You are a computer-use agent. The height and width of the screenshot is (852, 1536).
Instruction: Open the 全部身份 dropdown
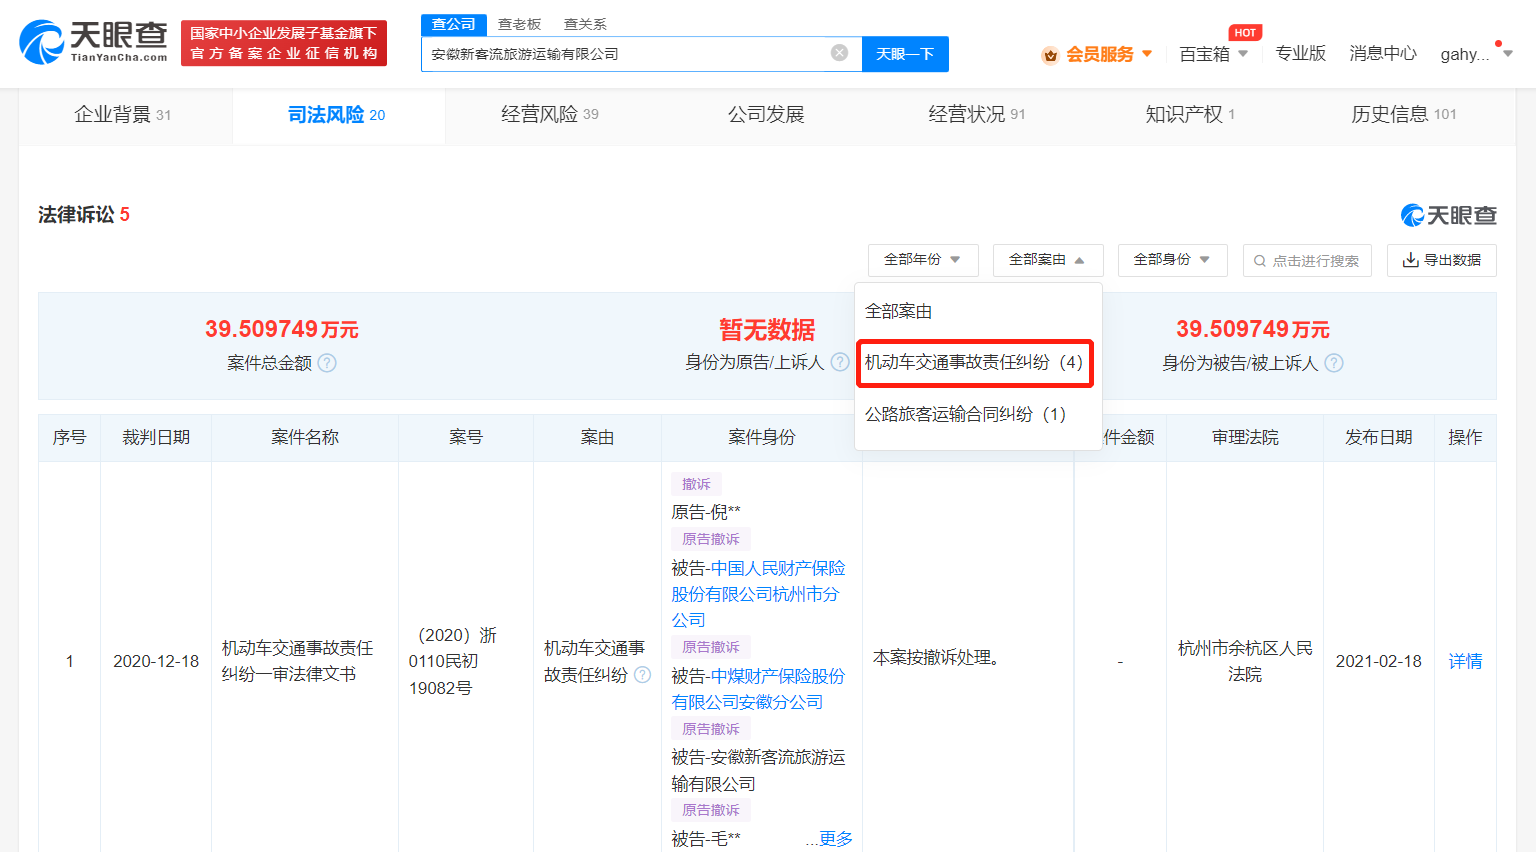point(1171,260)
